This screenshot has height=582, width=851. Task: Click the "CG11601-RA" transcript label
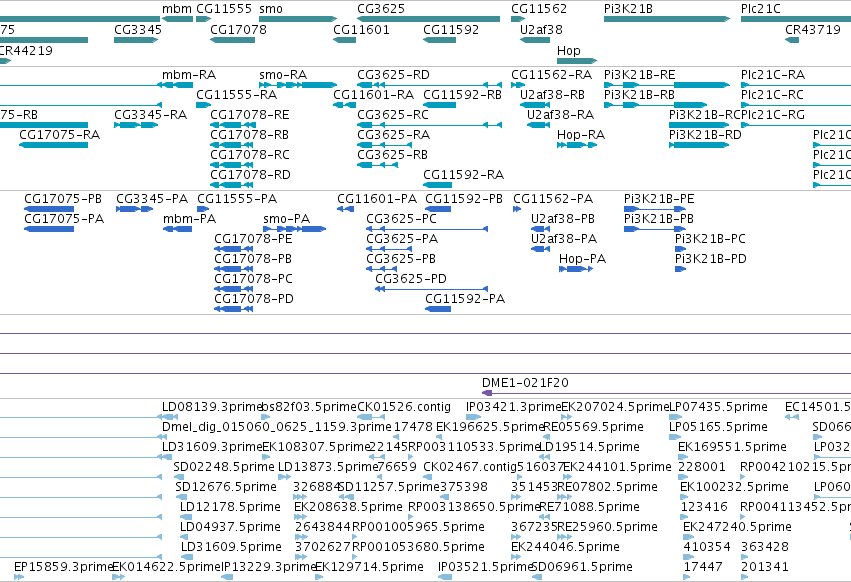[x=373, y=94]
